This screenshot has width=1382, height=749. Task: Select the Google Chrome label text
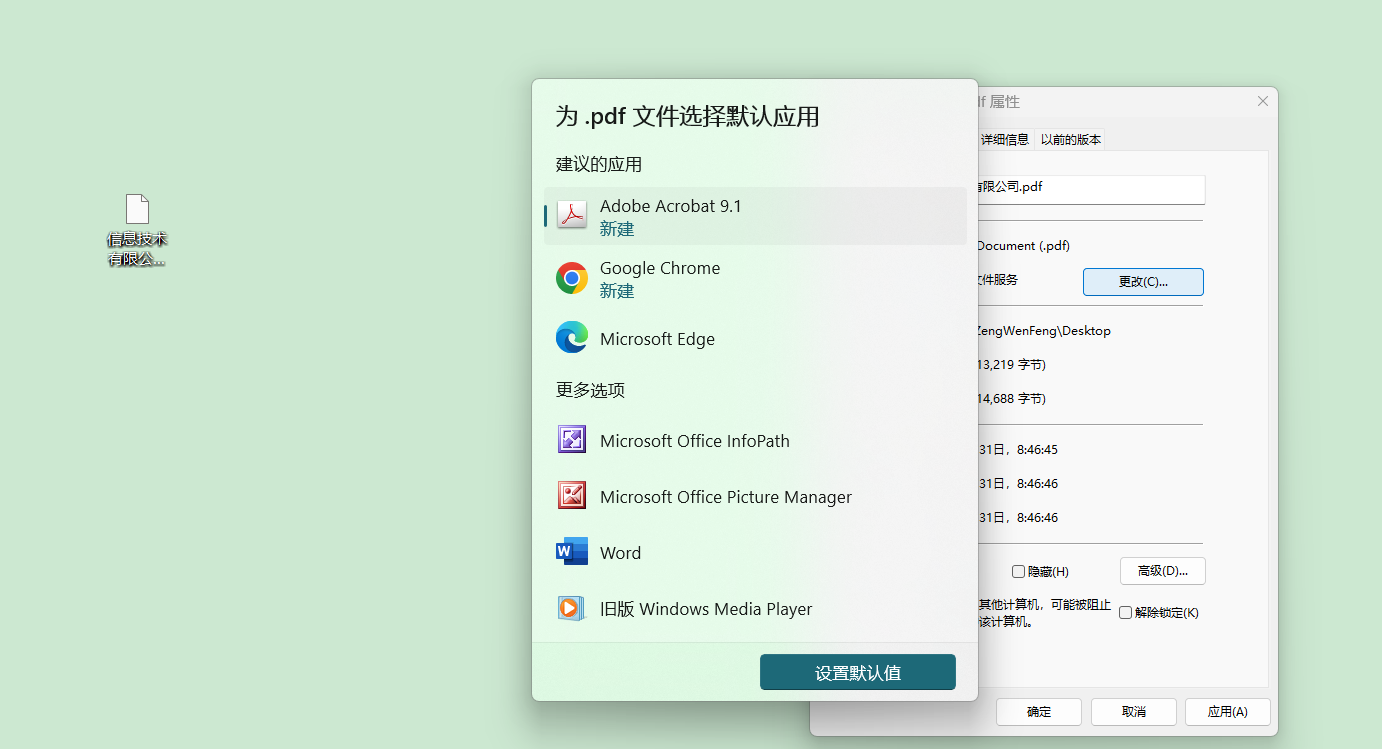coord(660,268)
